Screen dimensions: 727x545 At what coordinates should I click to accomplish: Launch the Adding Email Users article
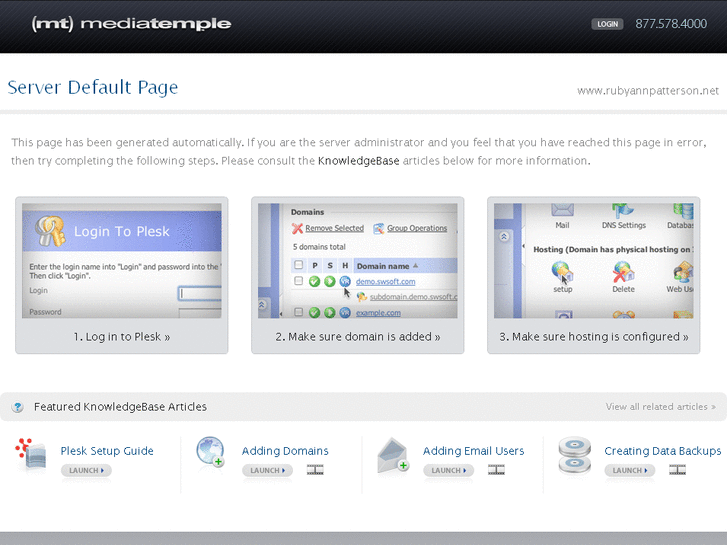coord(449,470)
